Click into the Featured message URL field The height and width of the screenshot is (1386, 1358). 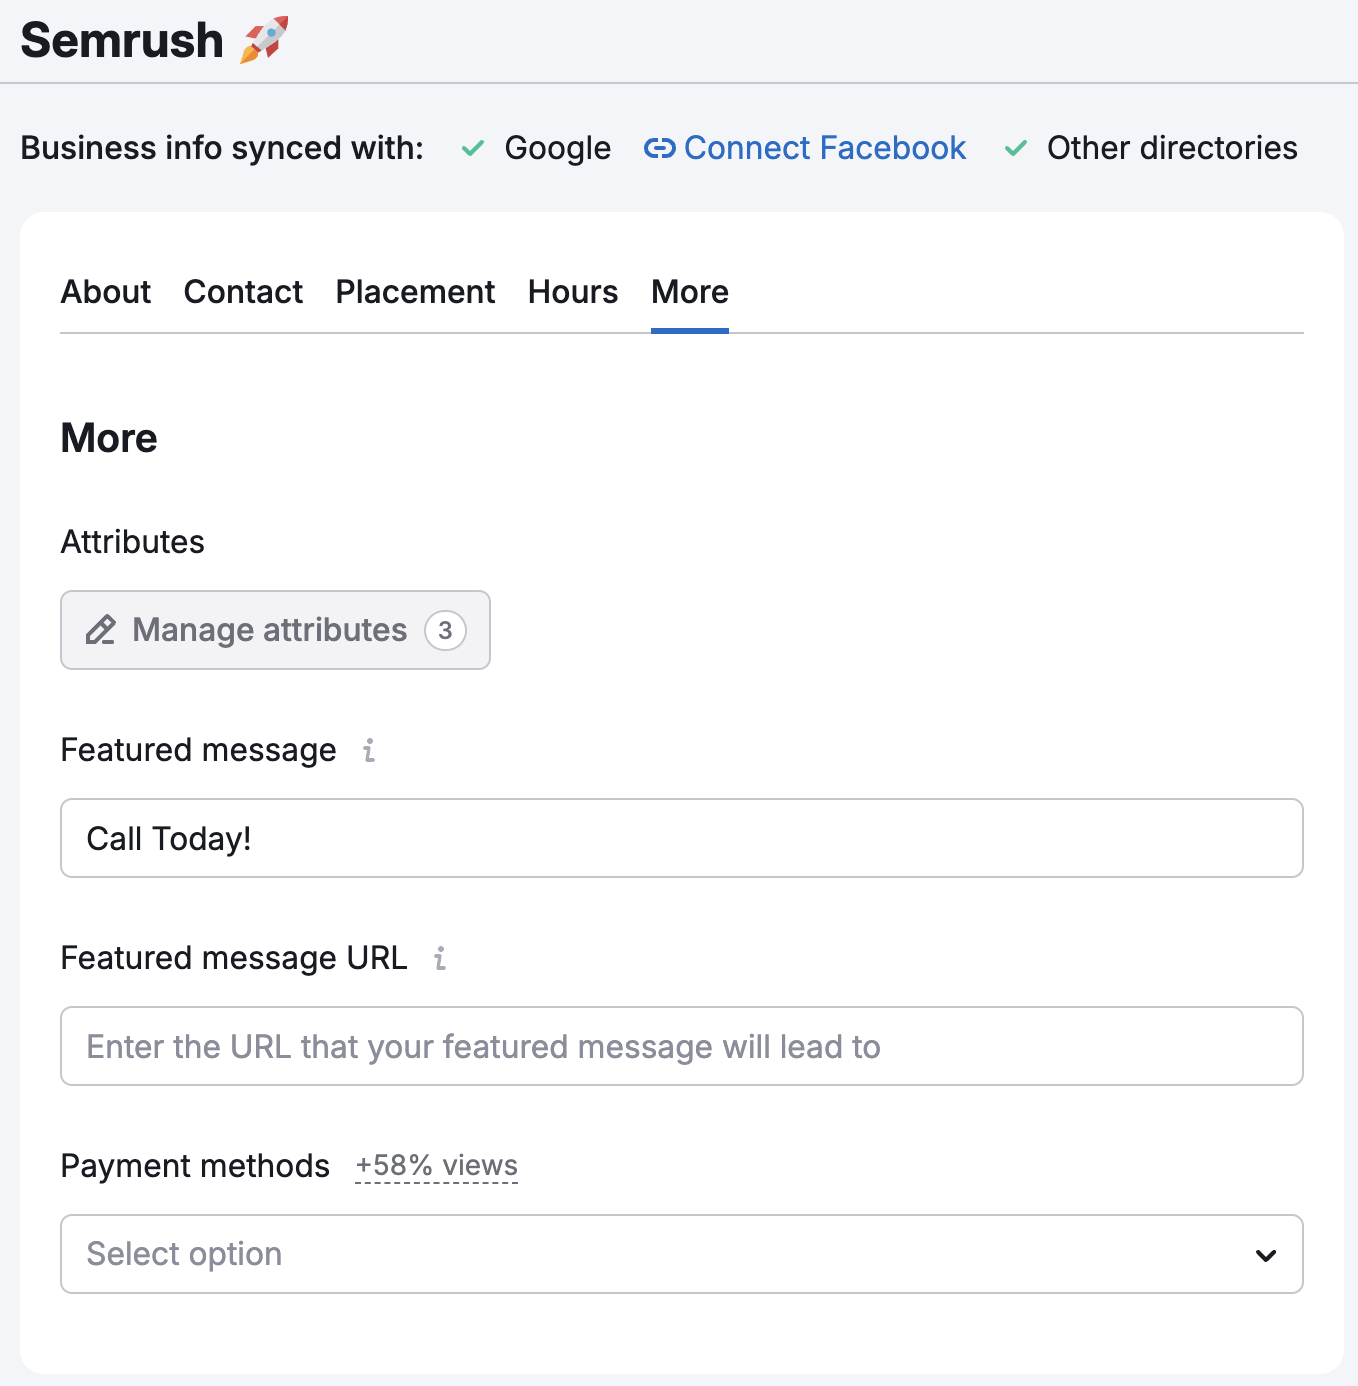[680, 1046]
